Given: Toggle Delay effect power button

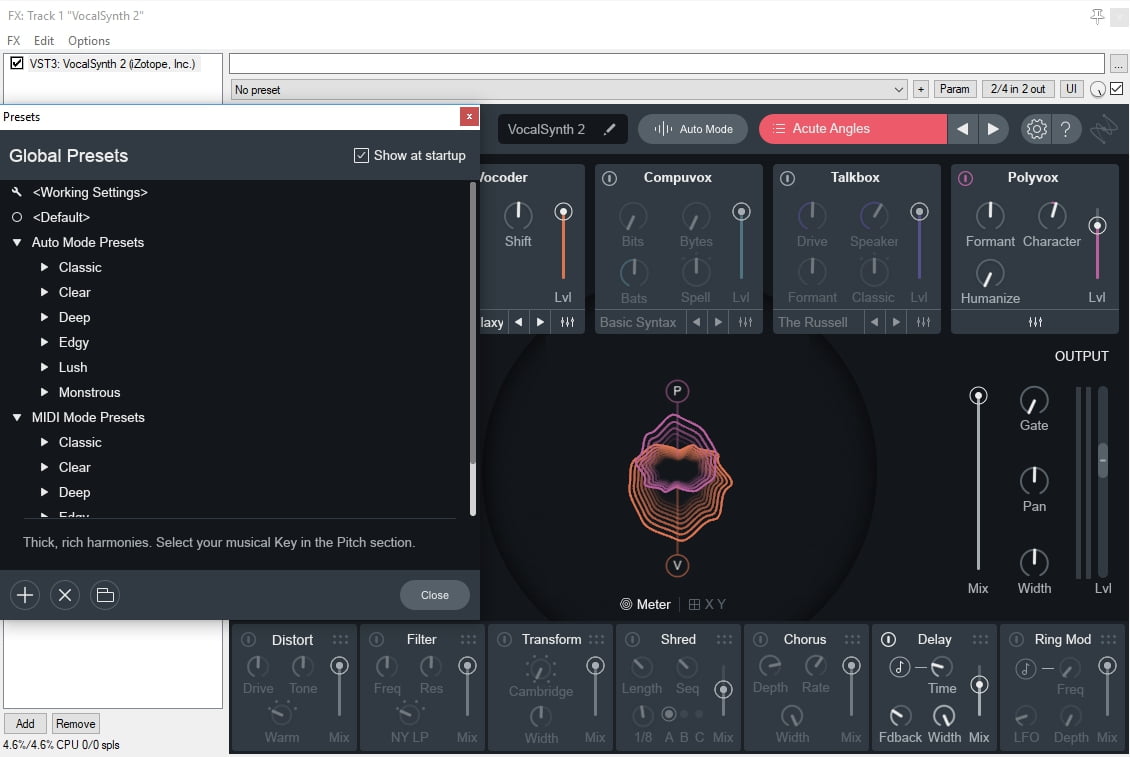Looking at the screenshot, I should click(x=889, y=639).
